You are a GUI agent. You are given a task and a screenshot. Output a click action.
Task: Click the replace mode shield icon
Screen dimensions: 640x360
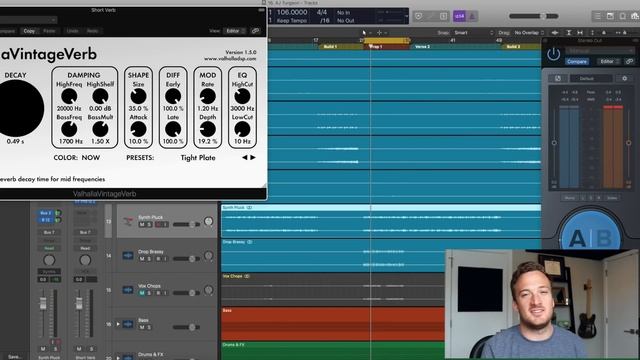click(x=418, y=16)
